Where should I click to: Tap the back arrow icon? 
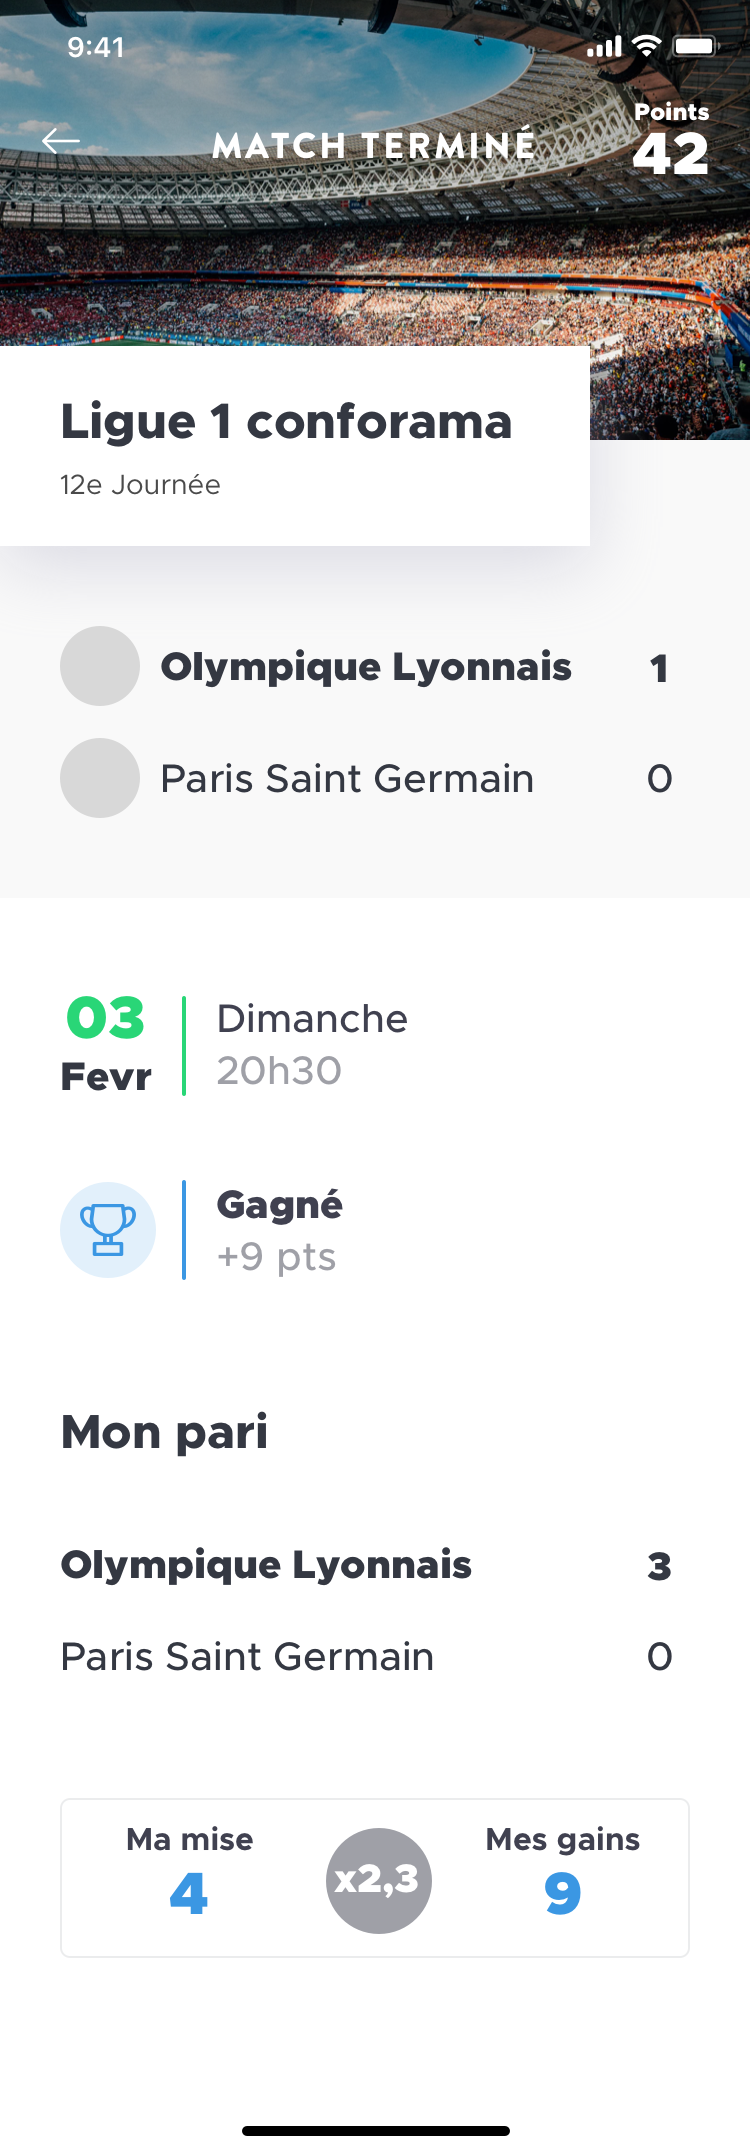coord(61,142)
